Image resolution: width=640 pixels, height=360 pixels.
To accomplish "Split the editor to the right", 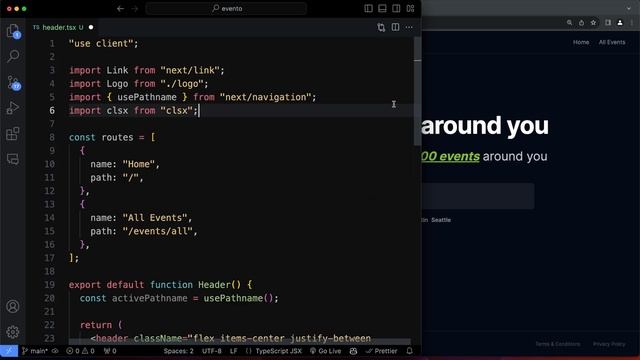I will point(395,27).
